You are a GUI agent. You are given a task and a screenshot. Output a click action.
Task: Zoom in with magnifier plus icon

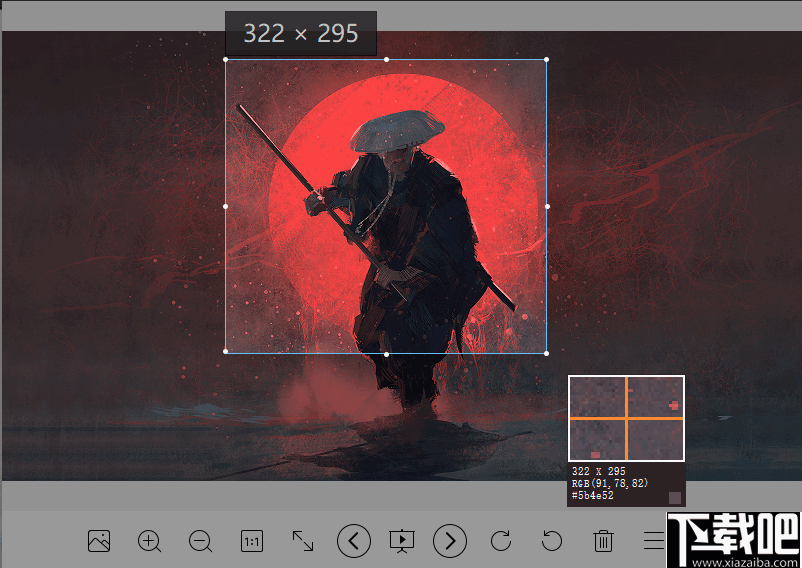tap(149, 541)
